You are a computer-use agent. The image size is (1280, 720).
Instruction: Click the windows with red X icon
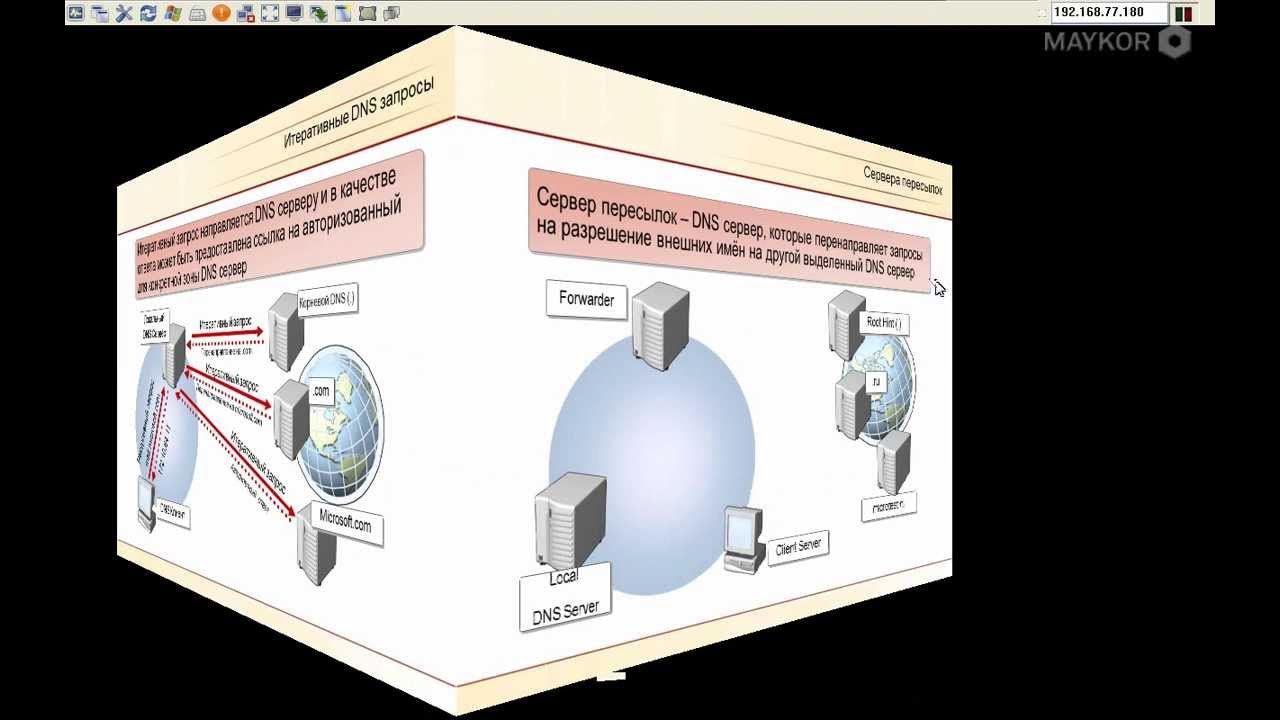(245, 13)
